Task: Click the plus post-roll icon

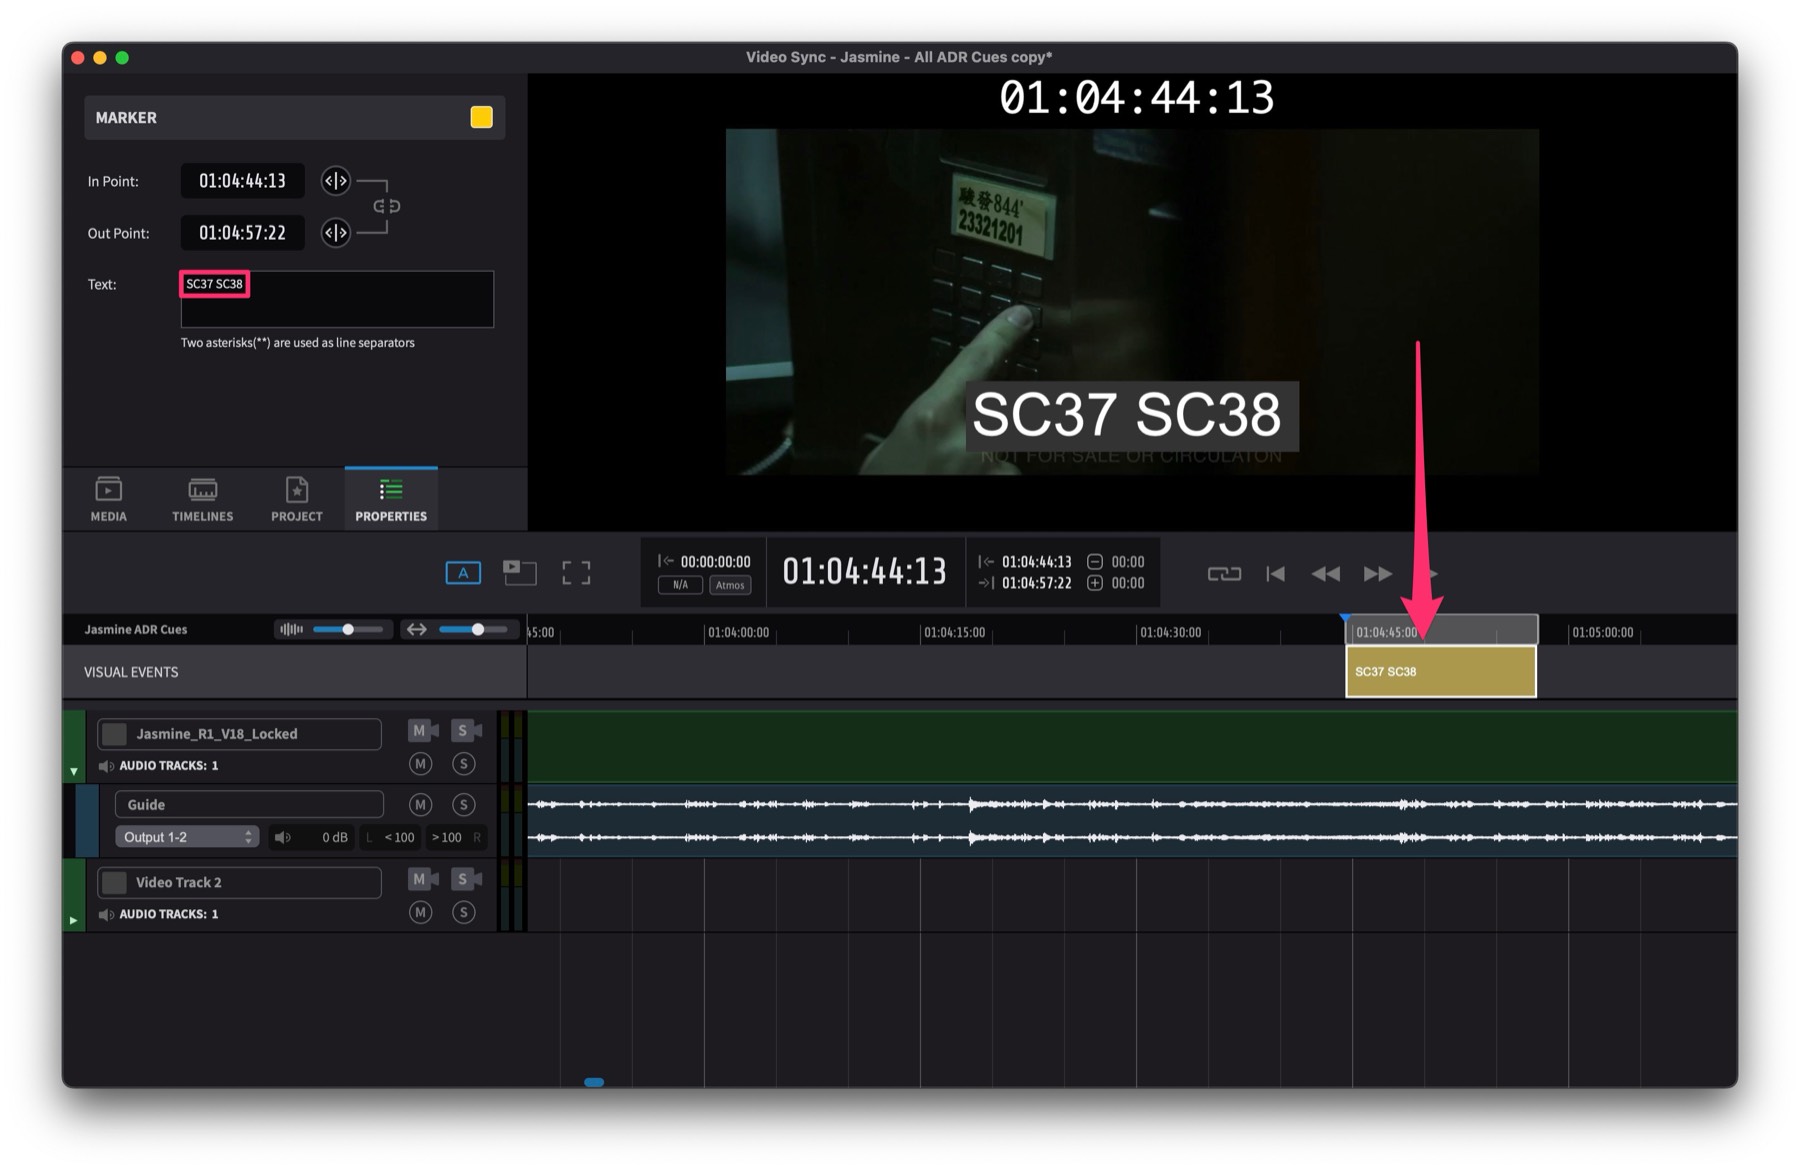Action: tap(1095, 583)
